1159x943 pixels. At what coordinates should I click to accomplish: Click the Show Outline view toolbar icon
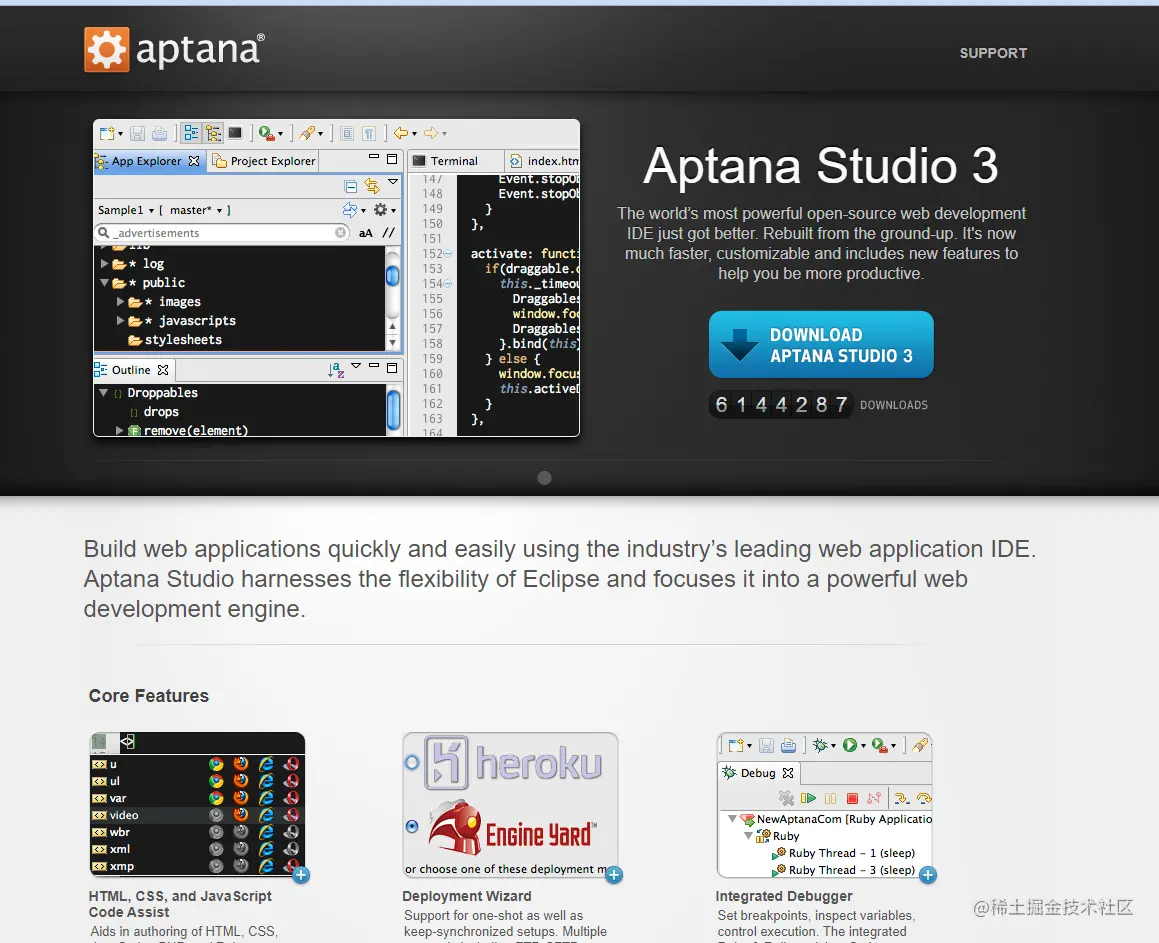(191, 133)
